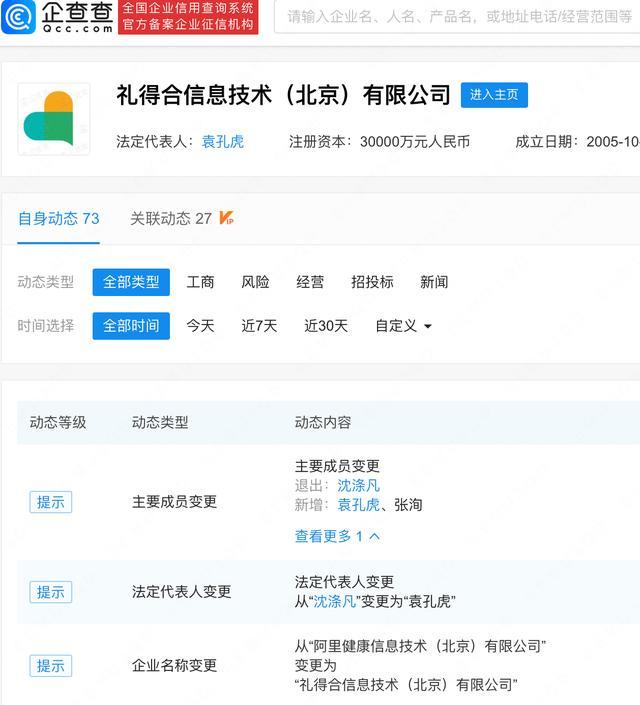The image size is (640, 705).
Task: Open 沈涤凡 link in 法定代表人变更 row
Action: pos(335,601)
